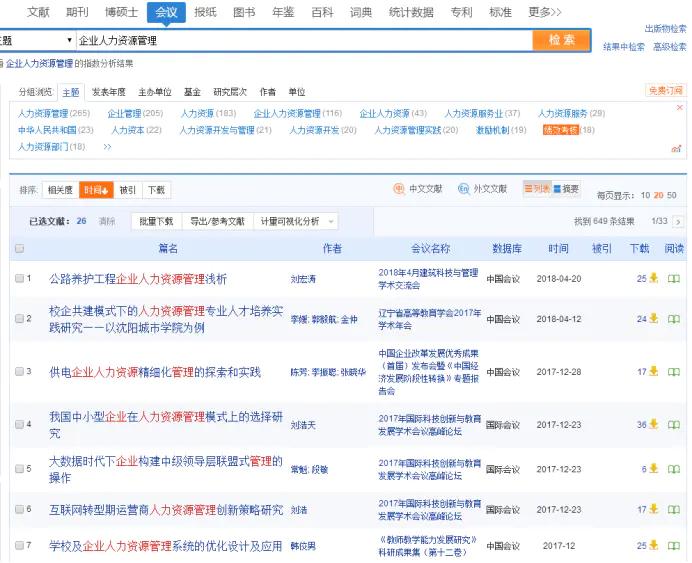Click the search box containing 企业人力资源管理
The image size is (692, 563).
click(x=305, y=41)
